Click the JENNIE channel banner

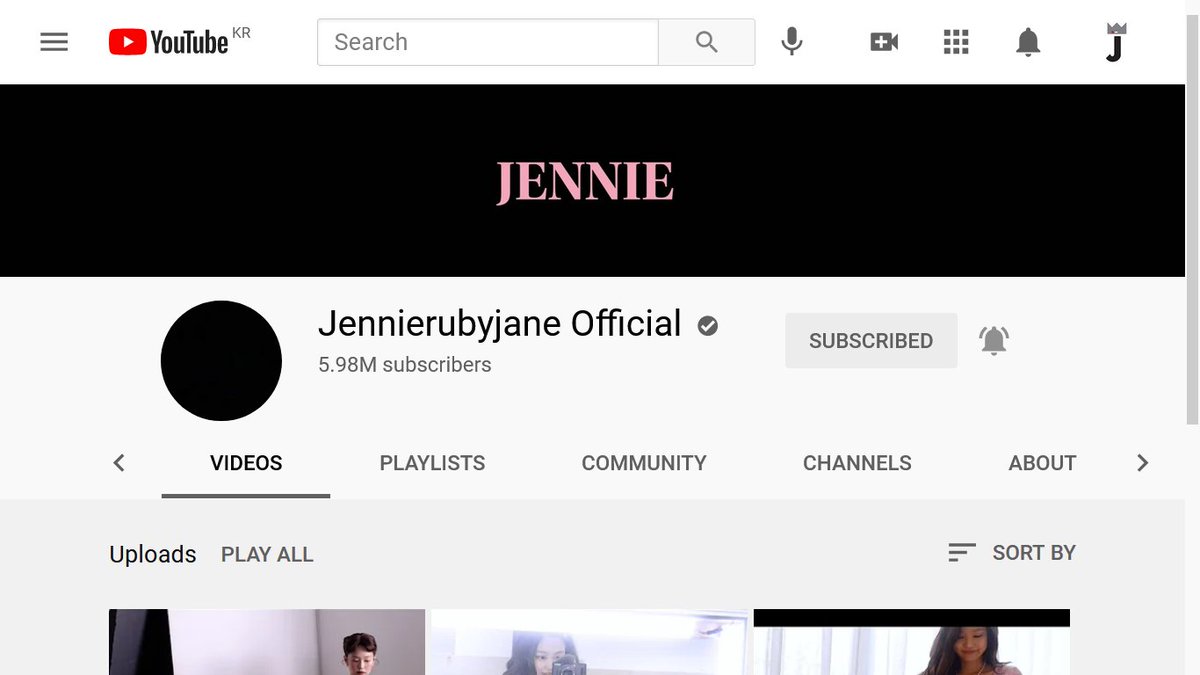pos(592,180)
